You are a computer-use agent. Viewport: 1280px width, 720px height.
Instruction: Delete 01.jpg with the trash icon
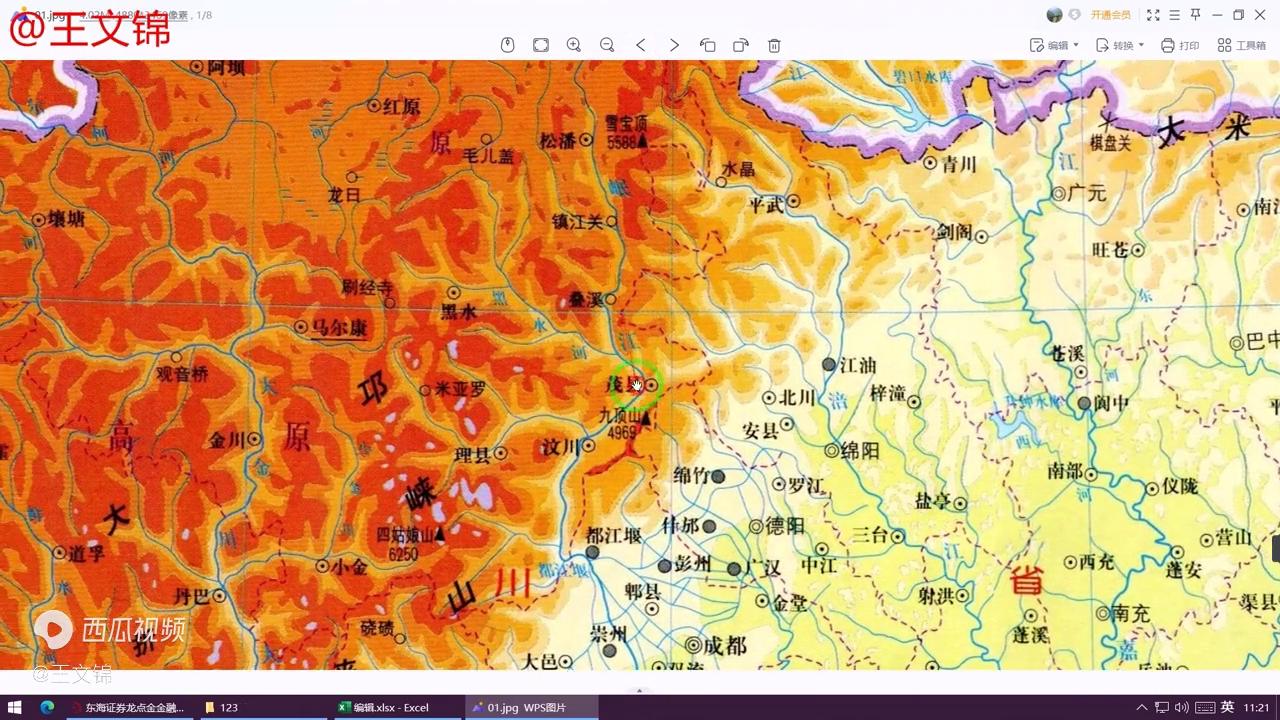coord(773,45)
